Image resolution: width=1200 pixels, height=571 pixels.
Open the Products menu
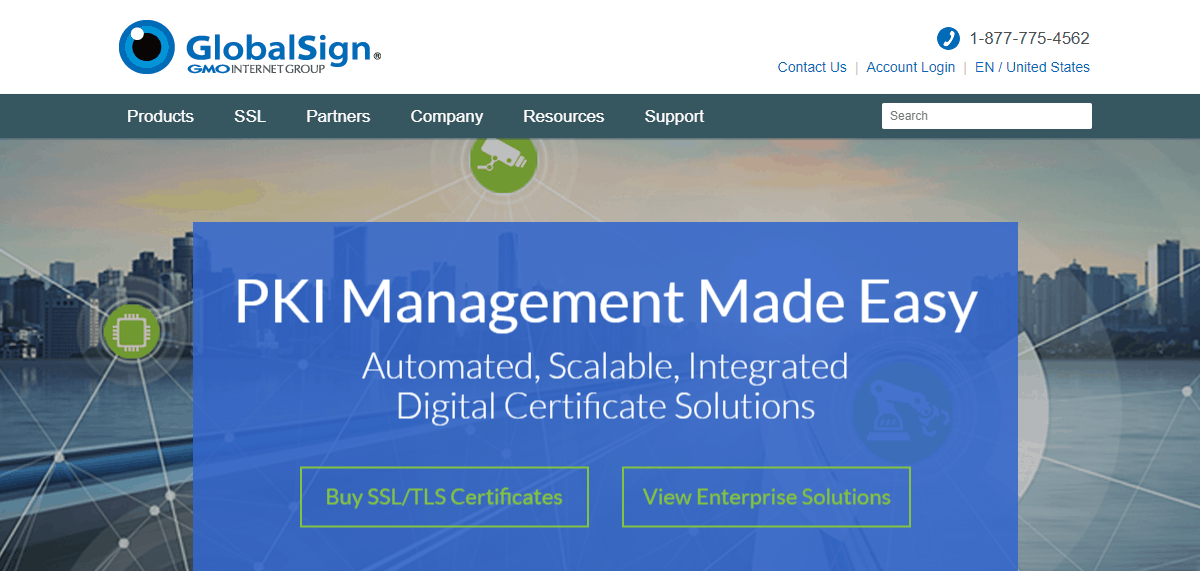pyautogui.click(x=160, y=116)
